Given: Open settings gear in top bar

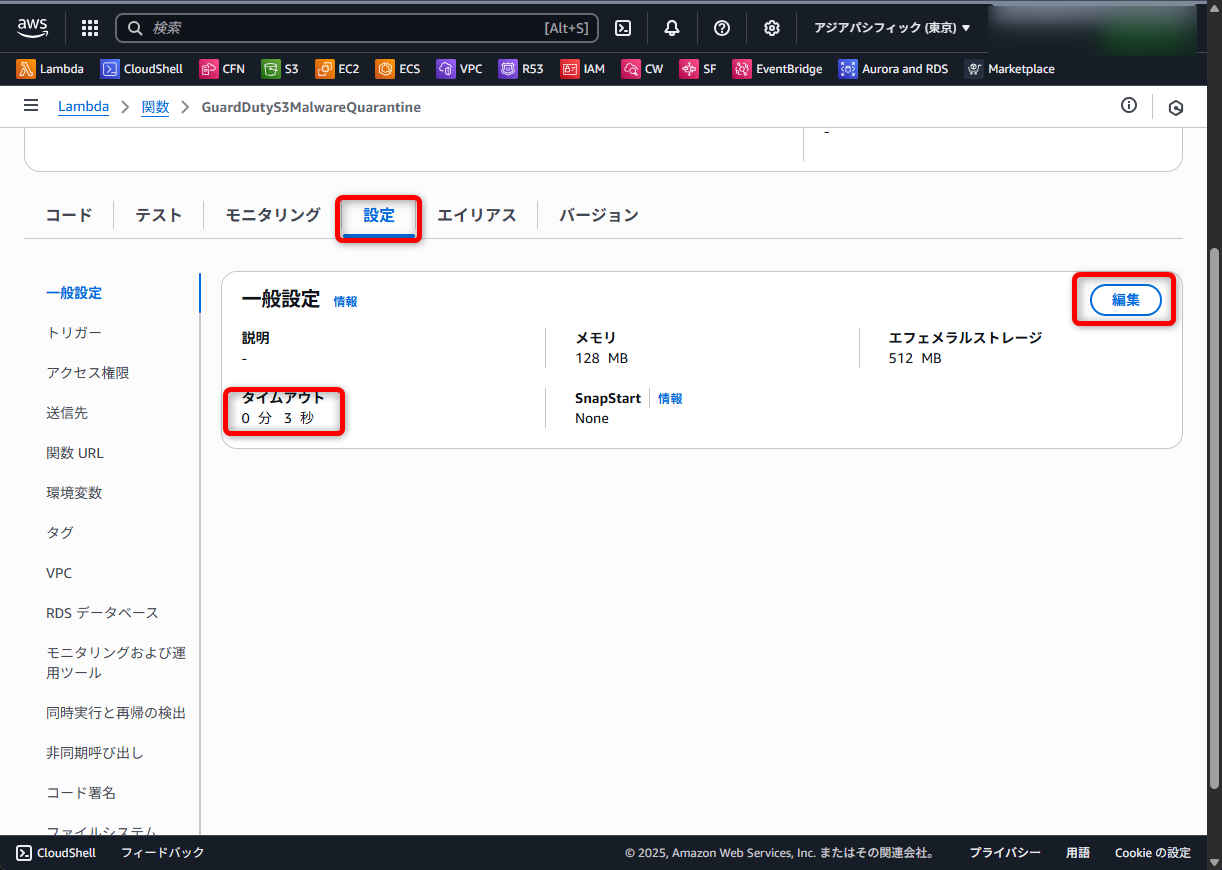Looking at the screenshot, I should (772, 28).
